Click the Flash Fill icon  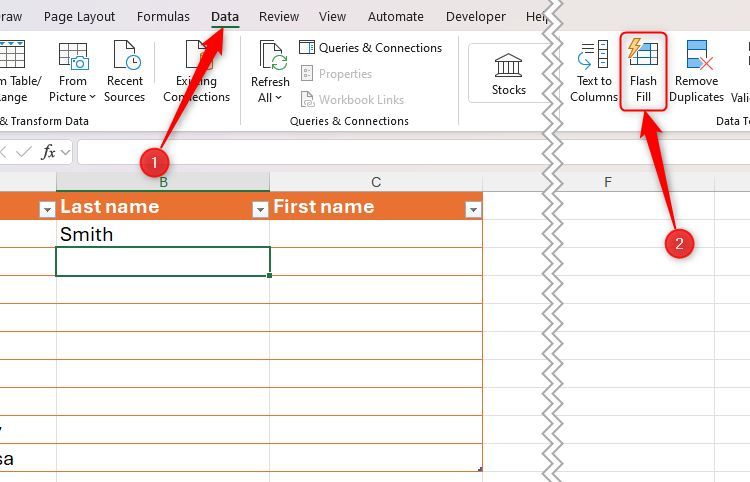point(643,55)
